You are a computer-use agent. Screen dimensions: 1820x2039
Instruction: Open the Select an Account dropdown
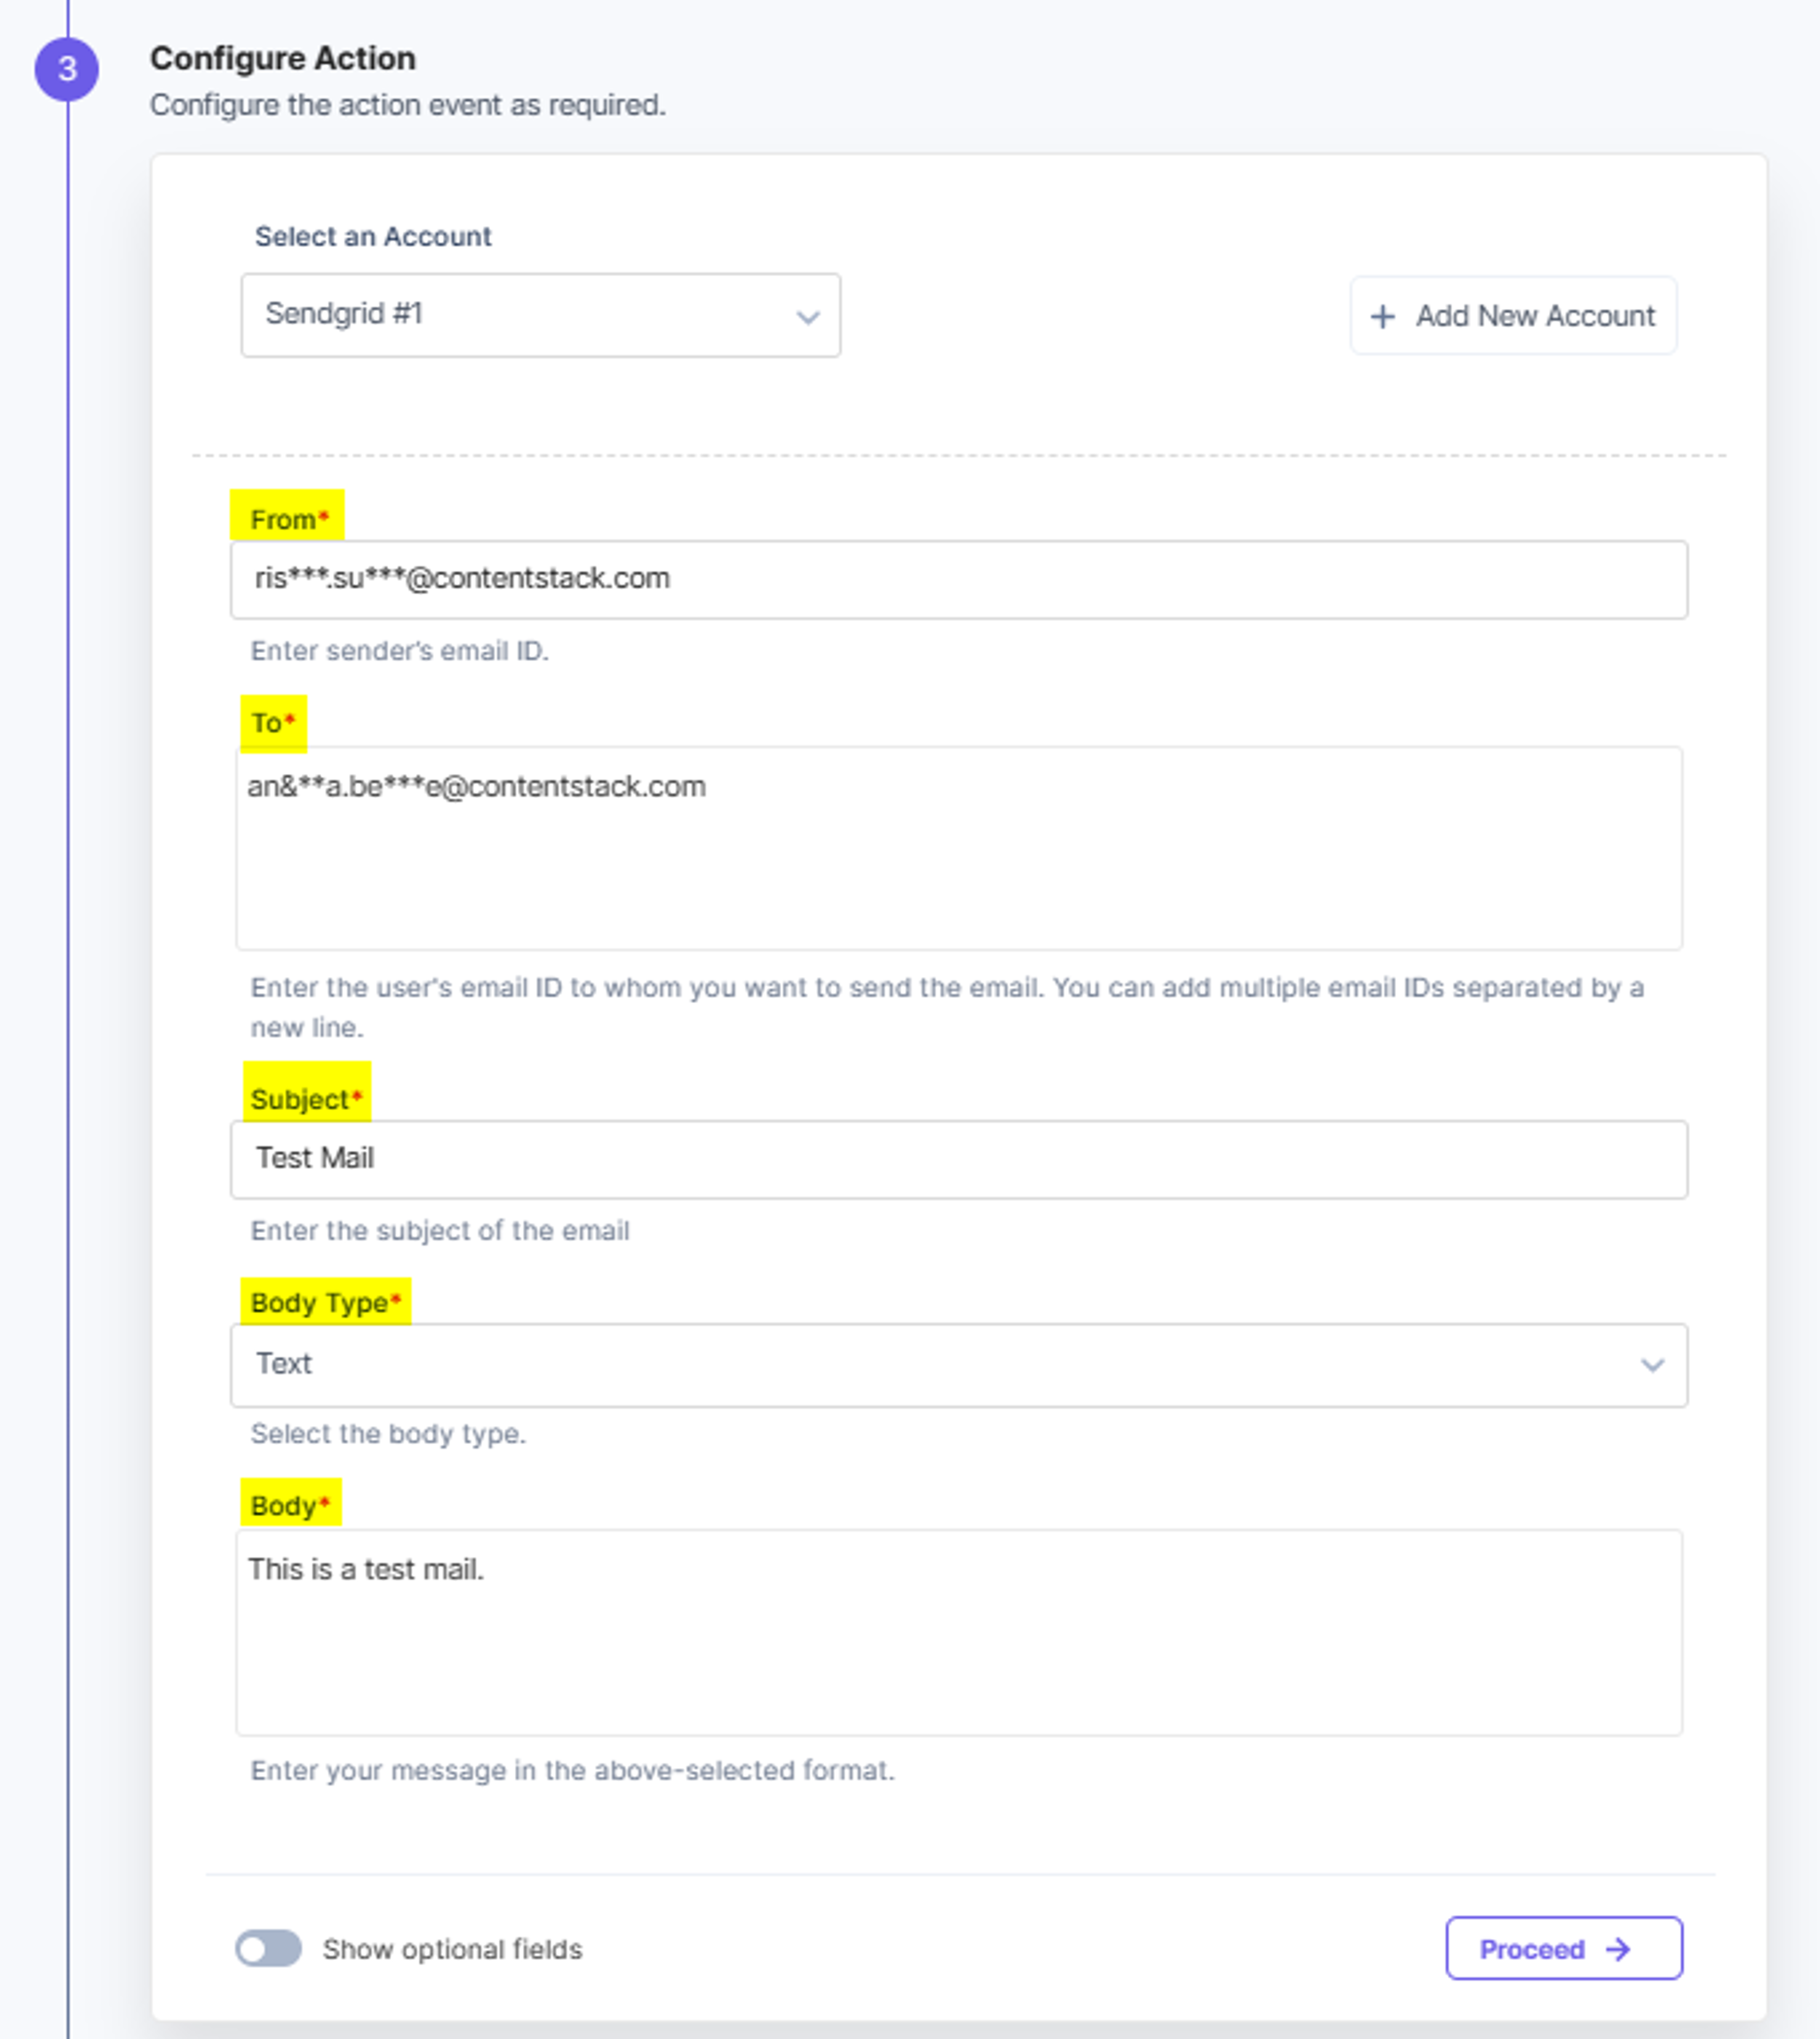[540, 315]
